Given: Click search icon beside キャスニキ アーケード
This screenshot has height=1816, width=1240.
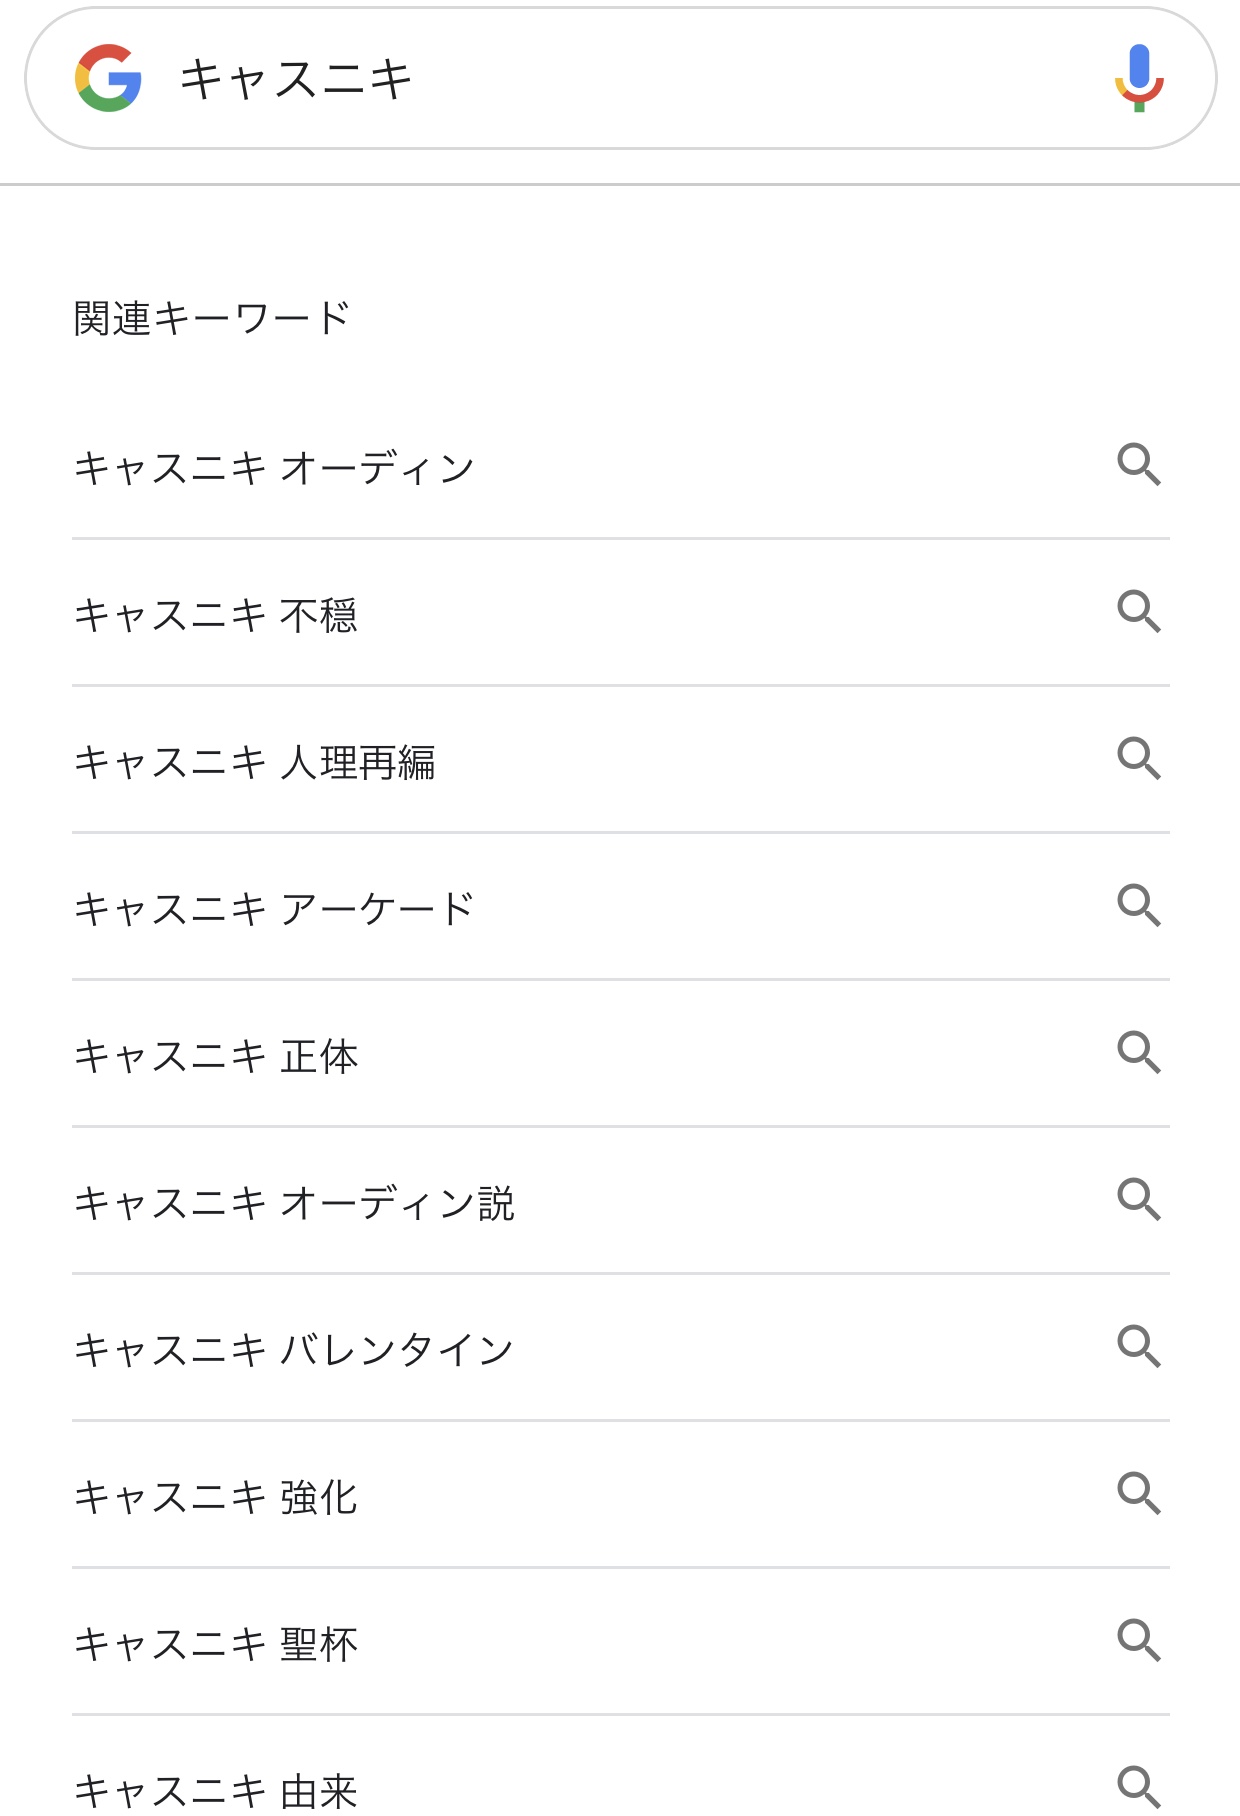Looking at the screenshot, I should (x=1139, y=905).
